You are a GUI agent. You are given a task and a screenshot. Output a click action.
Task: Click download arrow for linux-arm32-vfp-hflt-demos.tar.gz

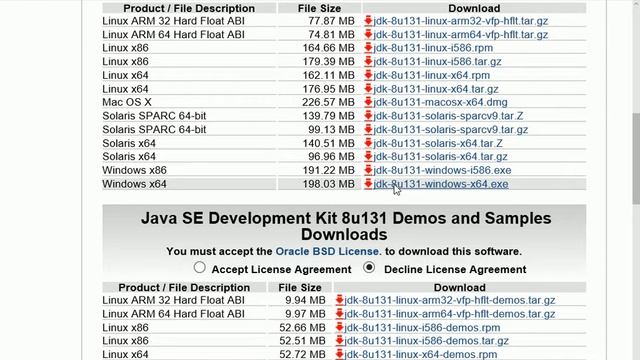pos(339,300)
